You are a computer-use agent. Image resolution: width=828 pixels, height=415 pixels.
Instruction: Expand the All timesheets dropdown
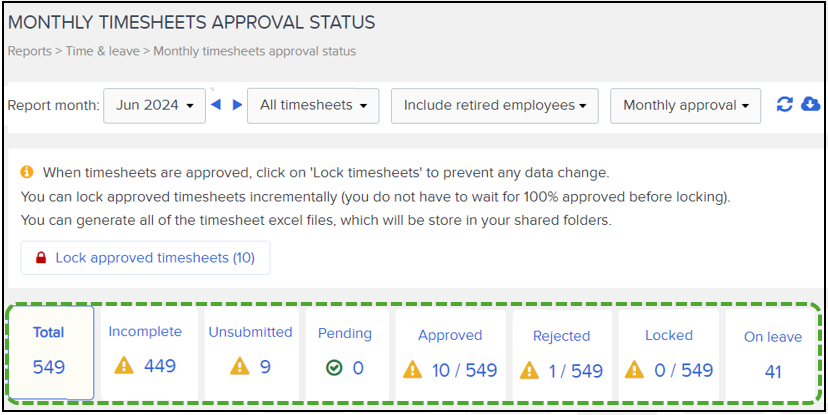coord(312,105)
